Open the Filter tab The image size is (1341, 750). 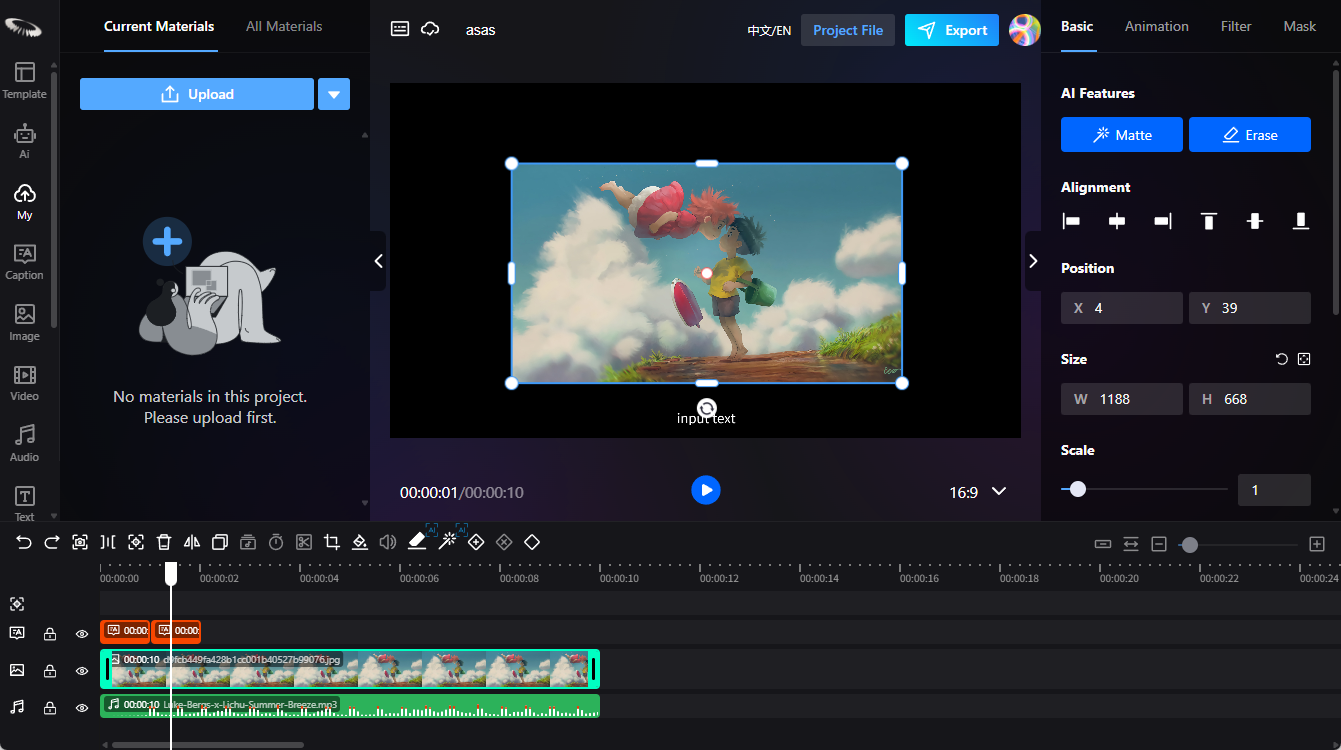1236,26
